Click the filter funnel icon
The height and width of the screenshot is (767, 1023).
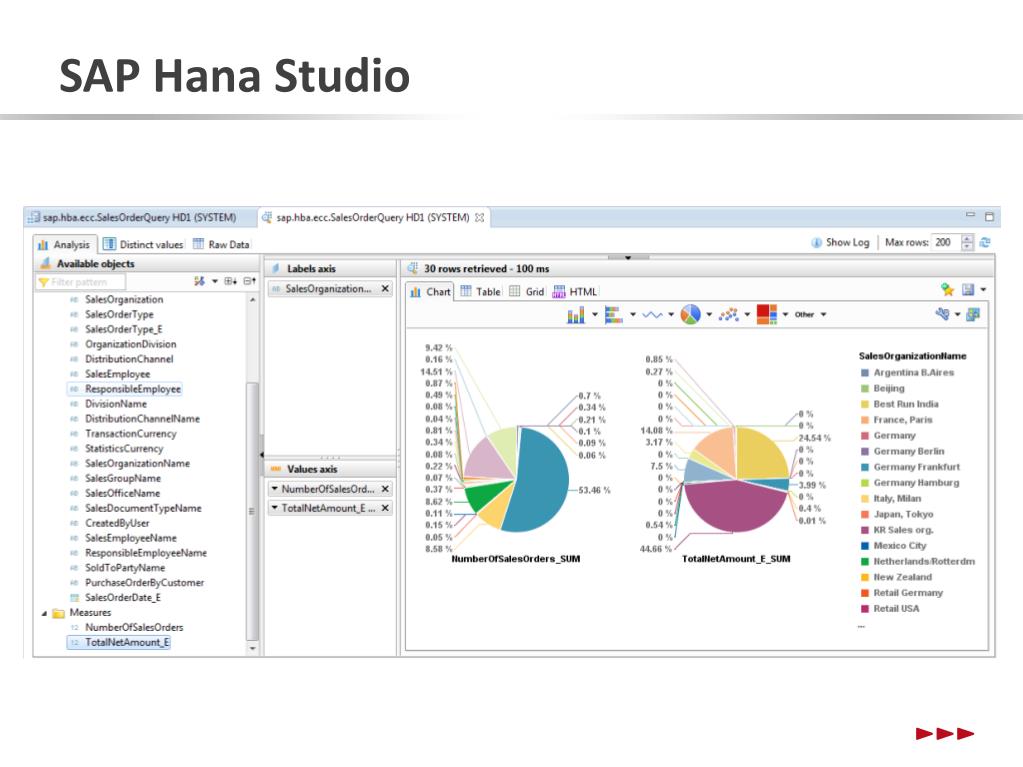coord(44,282)
